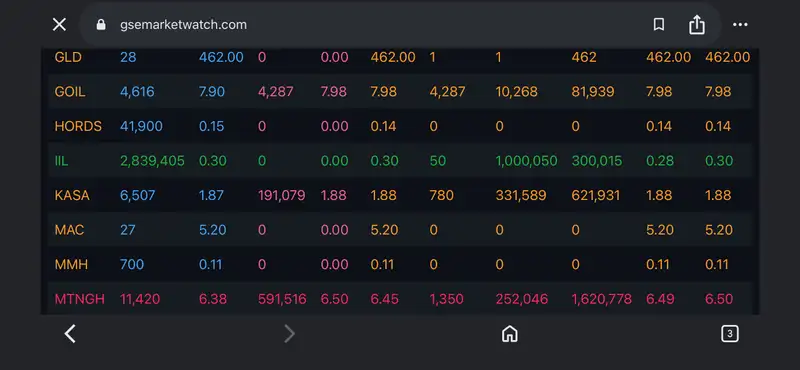This screenshot has width=800, height=370.
Task: Go forward with the right arrow
Action: point(289,334)
